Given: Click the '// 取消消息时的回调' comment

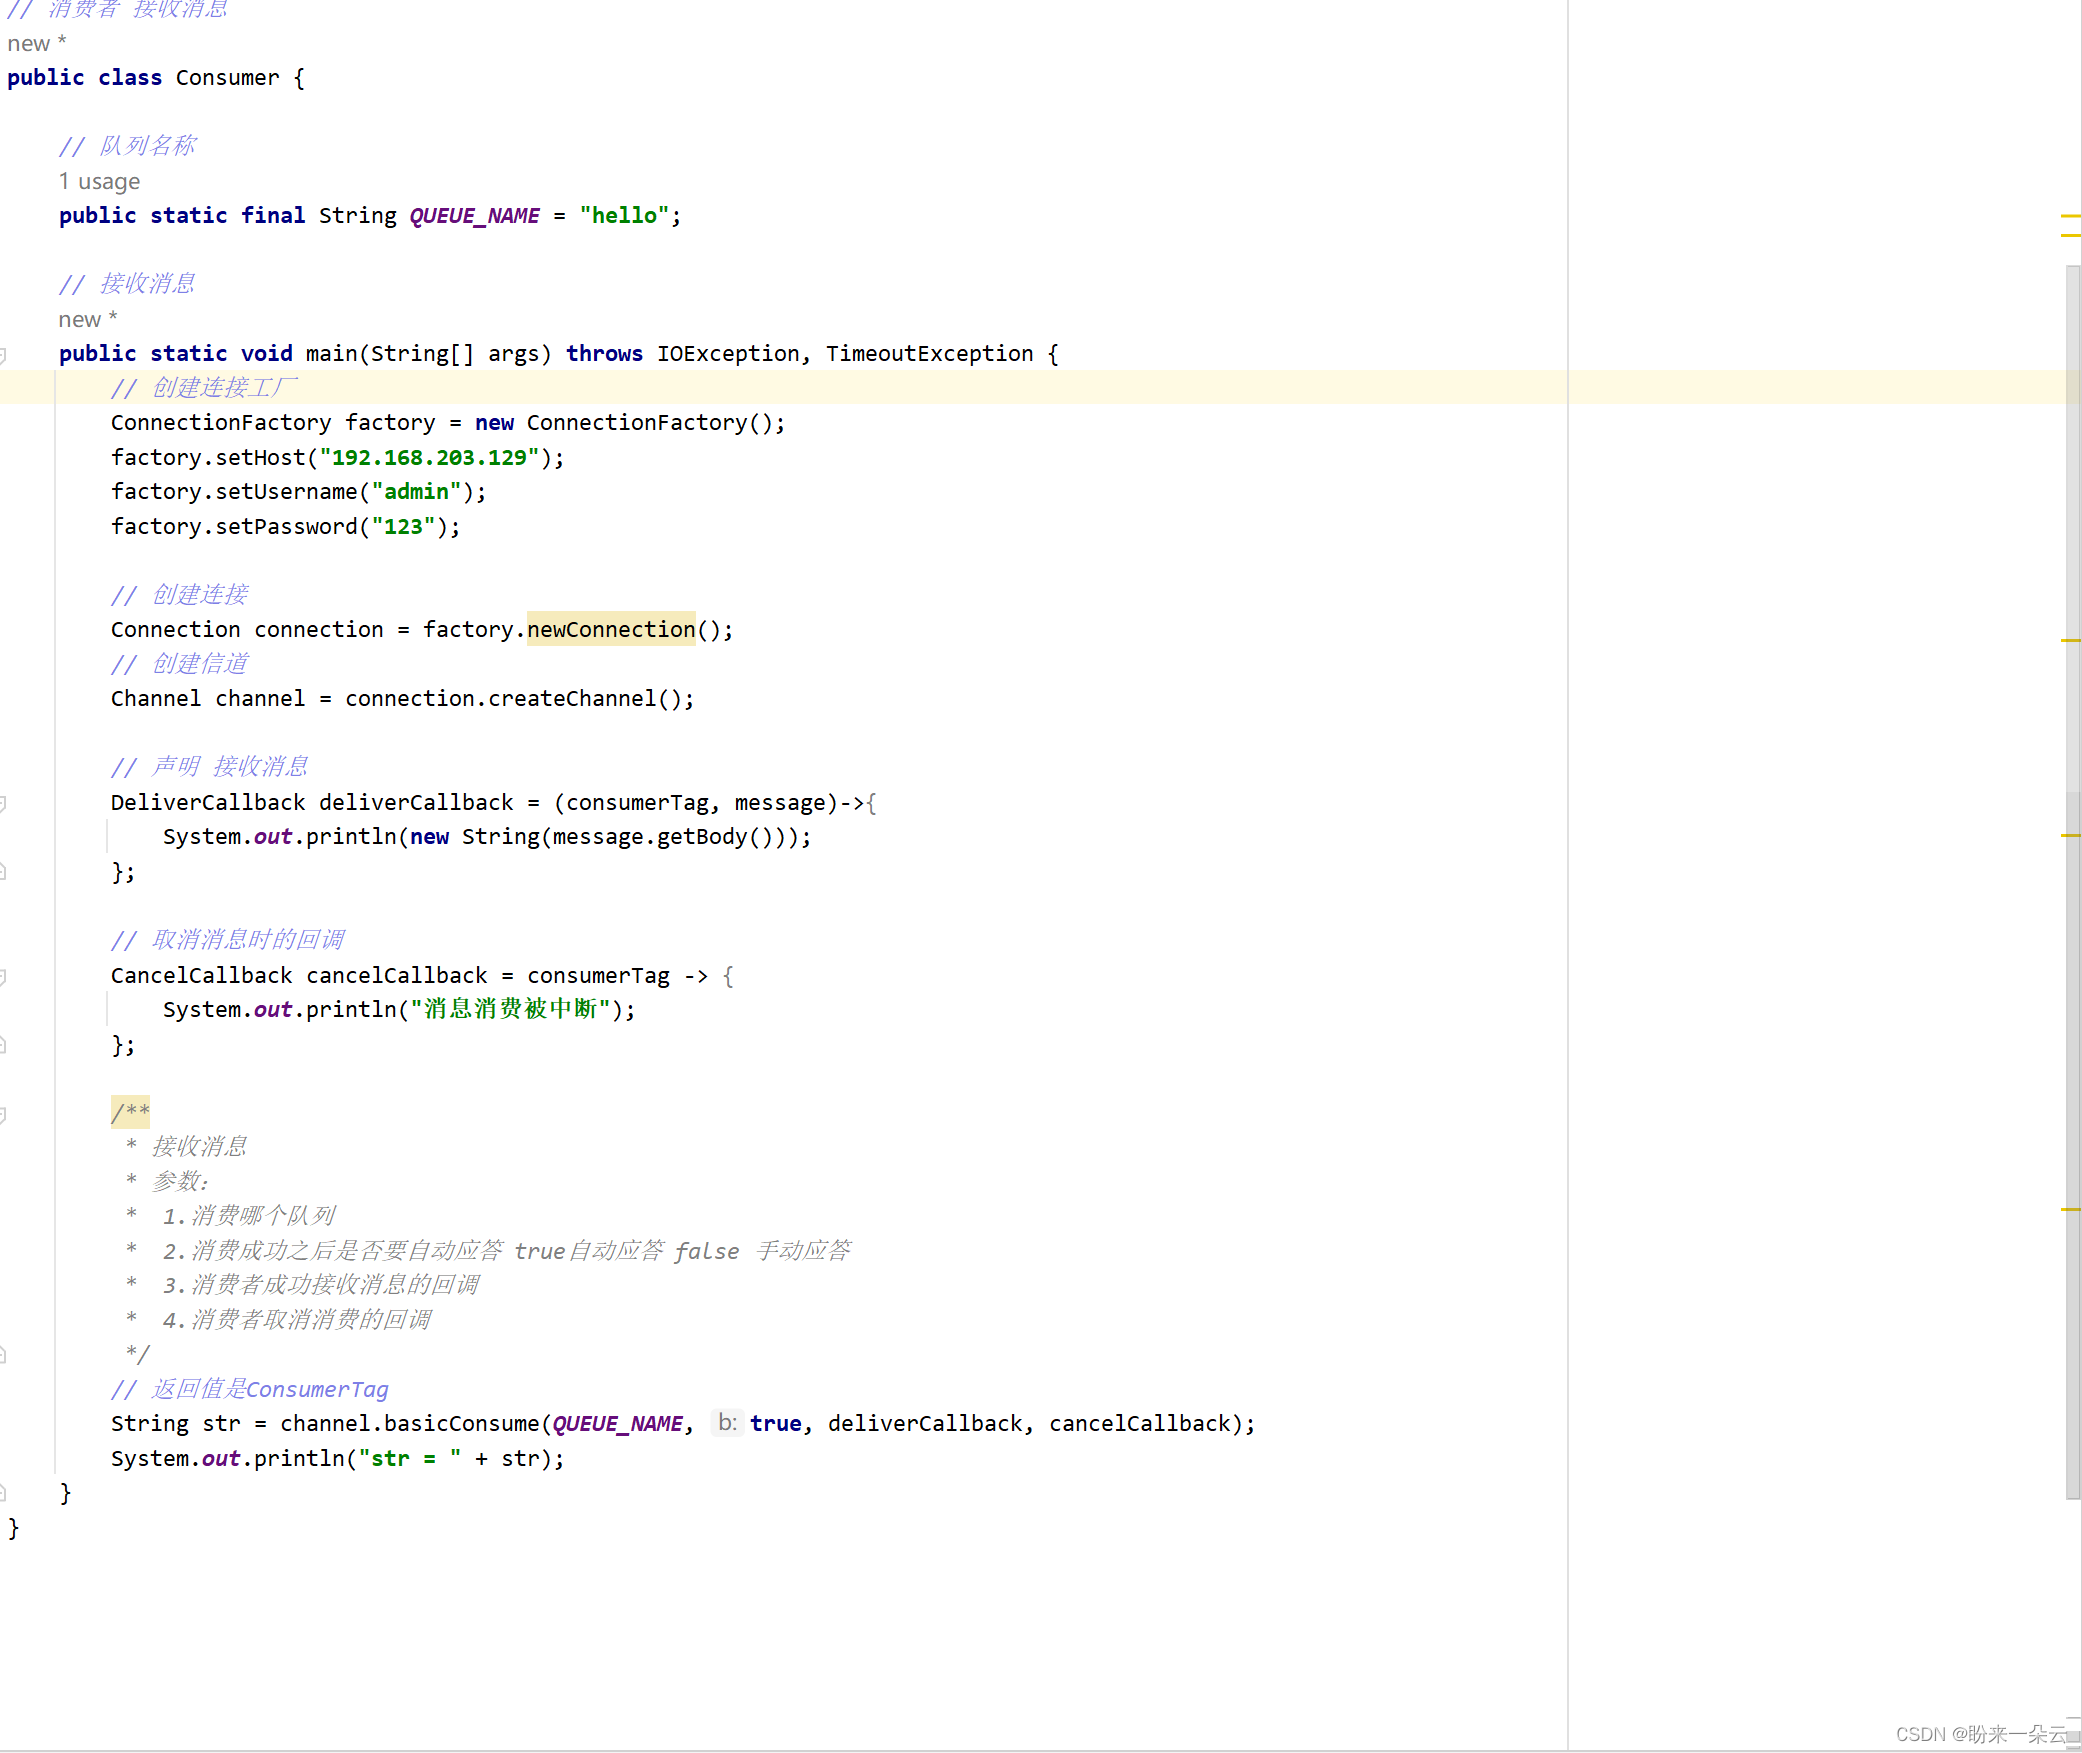Looking at the screenshot, I should pyautogui.click(x=228, y=940).
